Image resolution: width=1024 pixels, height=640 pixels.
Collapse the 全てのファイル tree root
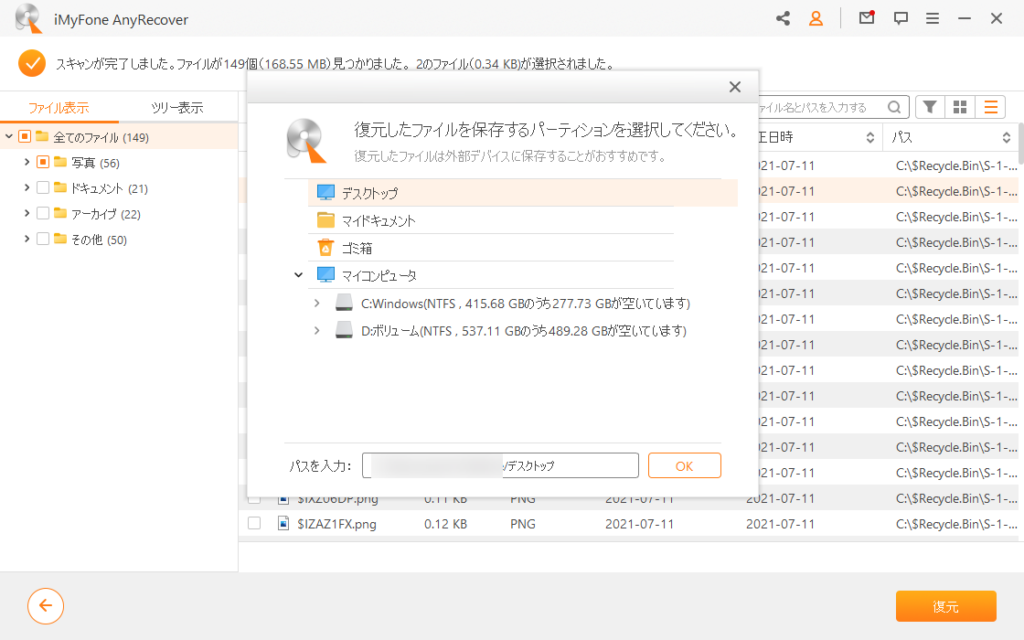(x=8, y=136)
